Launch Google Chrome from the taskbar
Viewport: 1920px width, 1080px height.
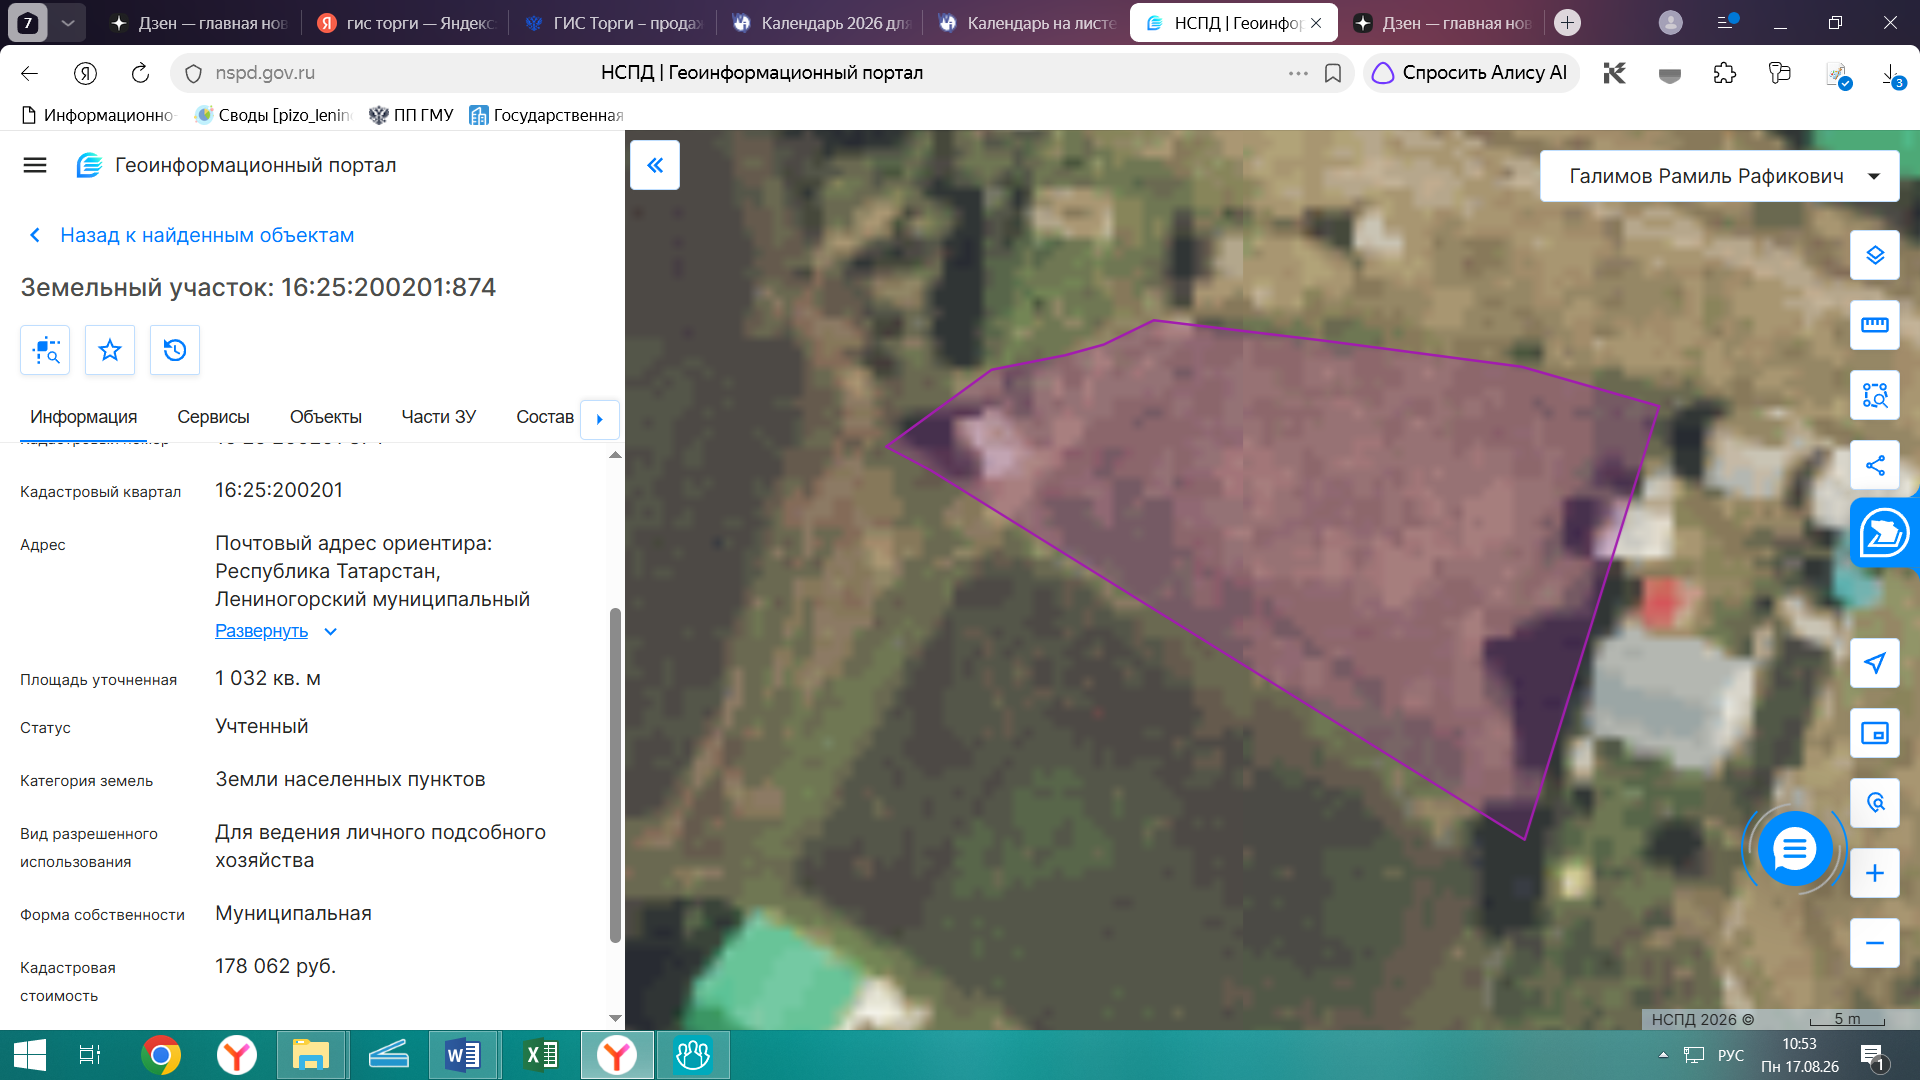161,1055
